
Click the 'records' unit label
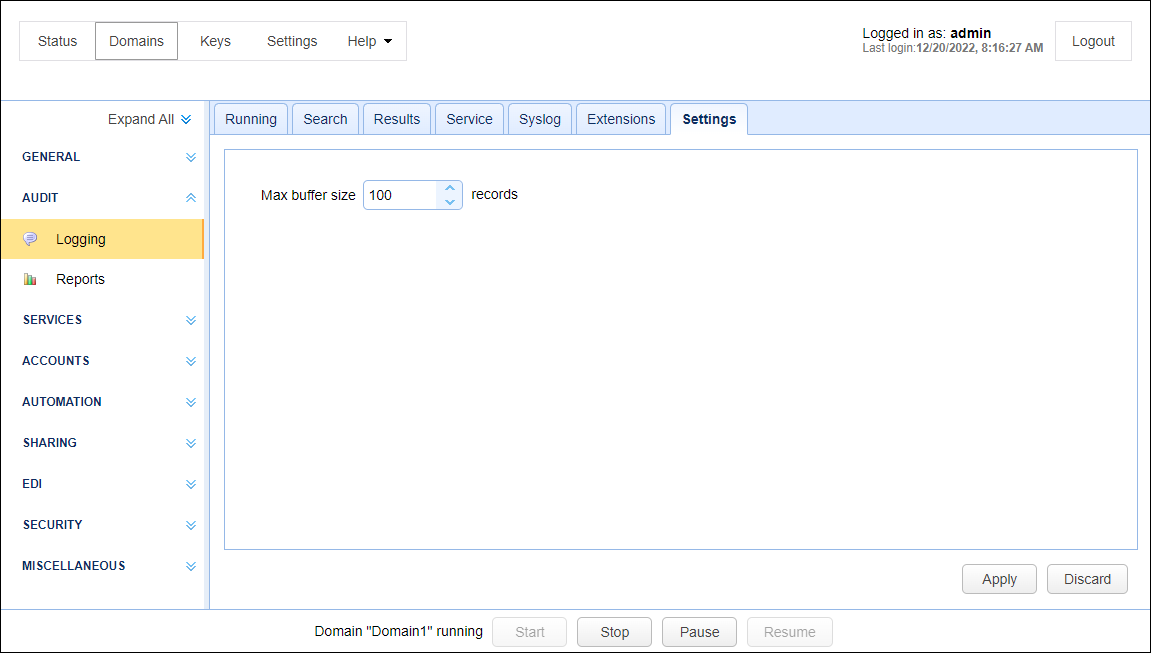pyautogui.click(x=495, y=194)
